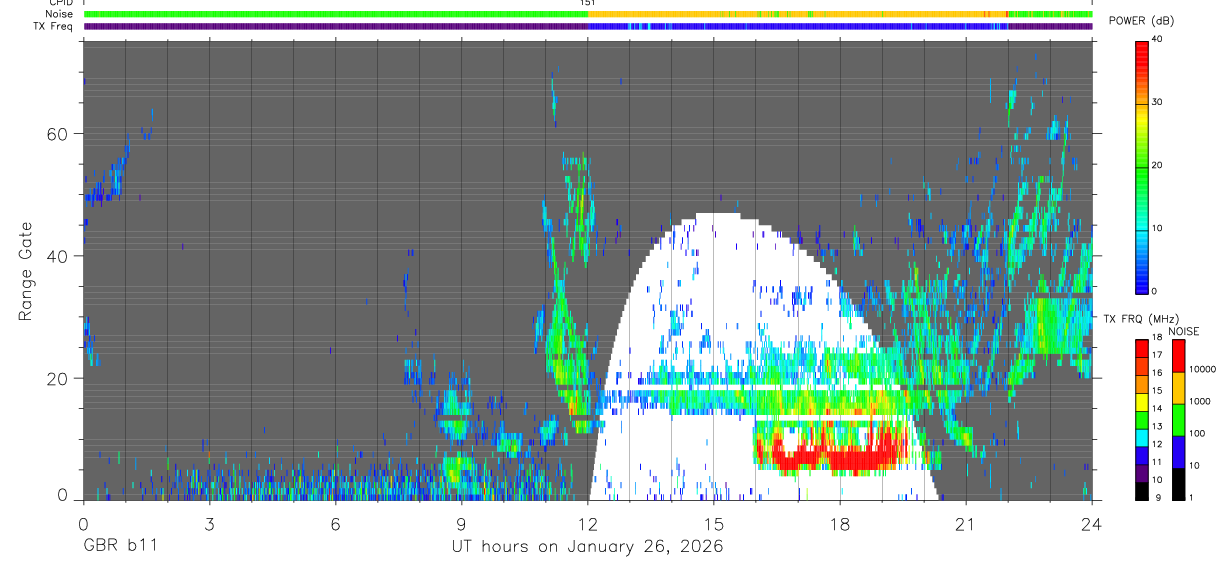Click the '10000' label on the NOISE scale
This screenshot has width=1228, height=567.
(1203, 369)
